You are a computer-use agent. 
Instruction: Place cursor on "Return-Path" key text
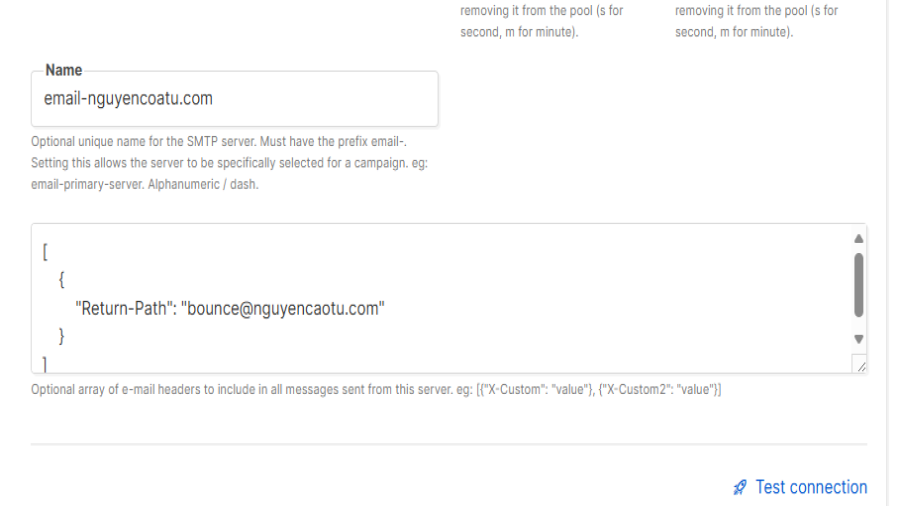[126, 309]
